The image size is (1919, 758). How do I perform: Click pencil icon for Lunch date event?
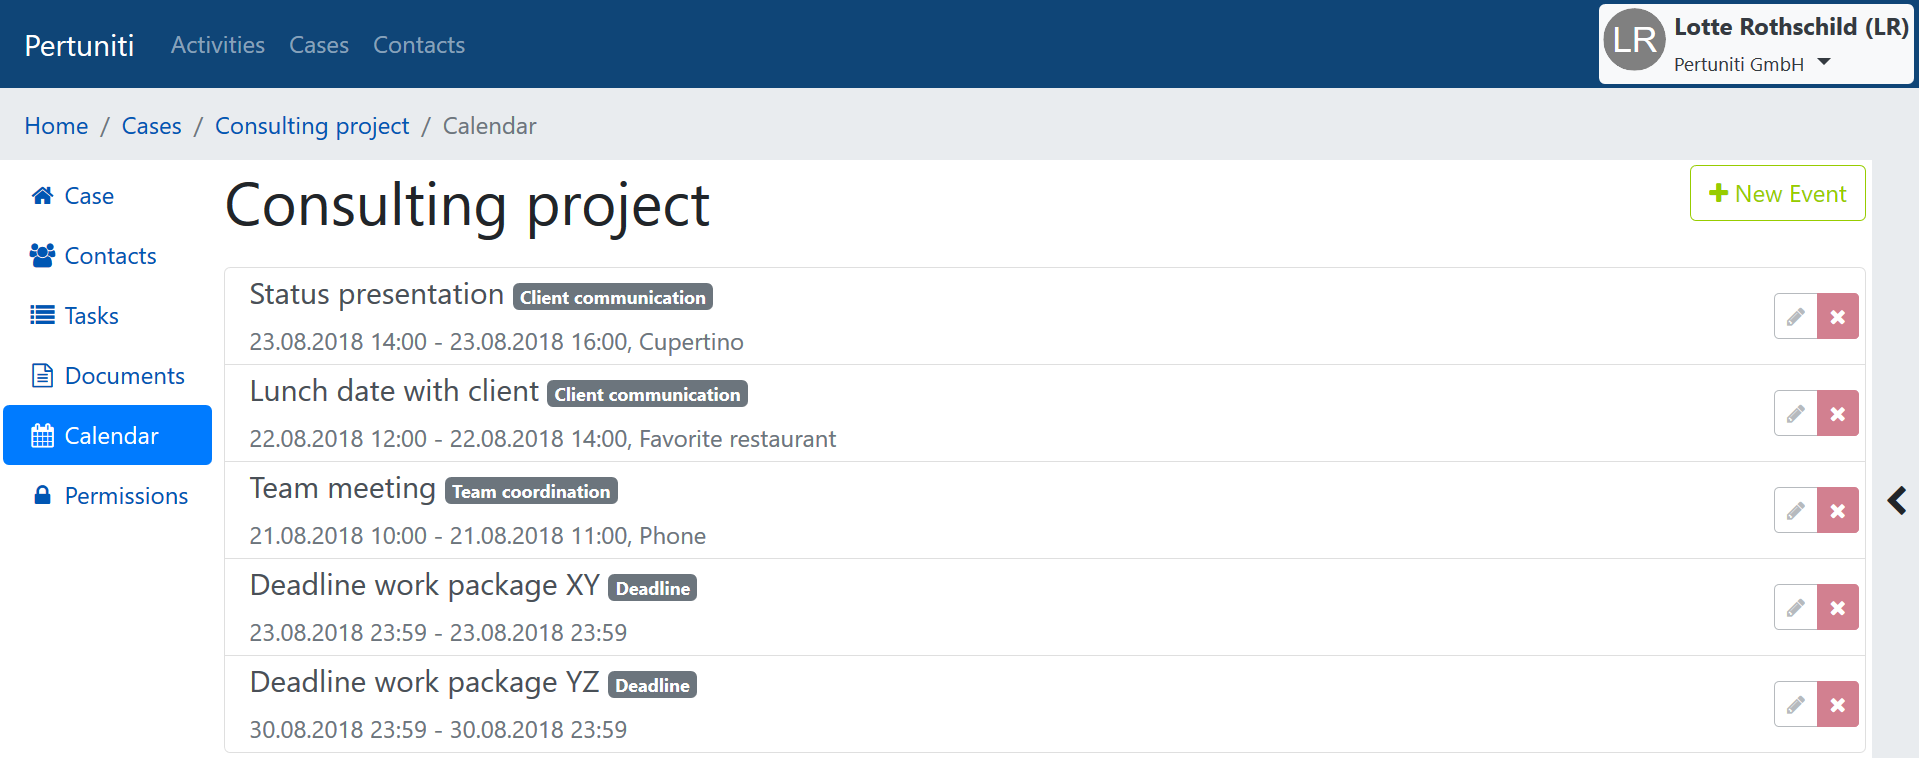coord(1795,414)
